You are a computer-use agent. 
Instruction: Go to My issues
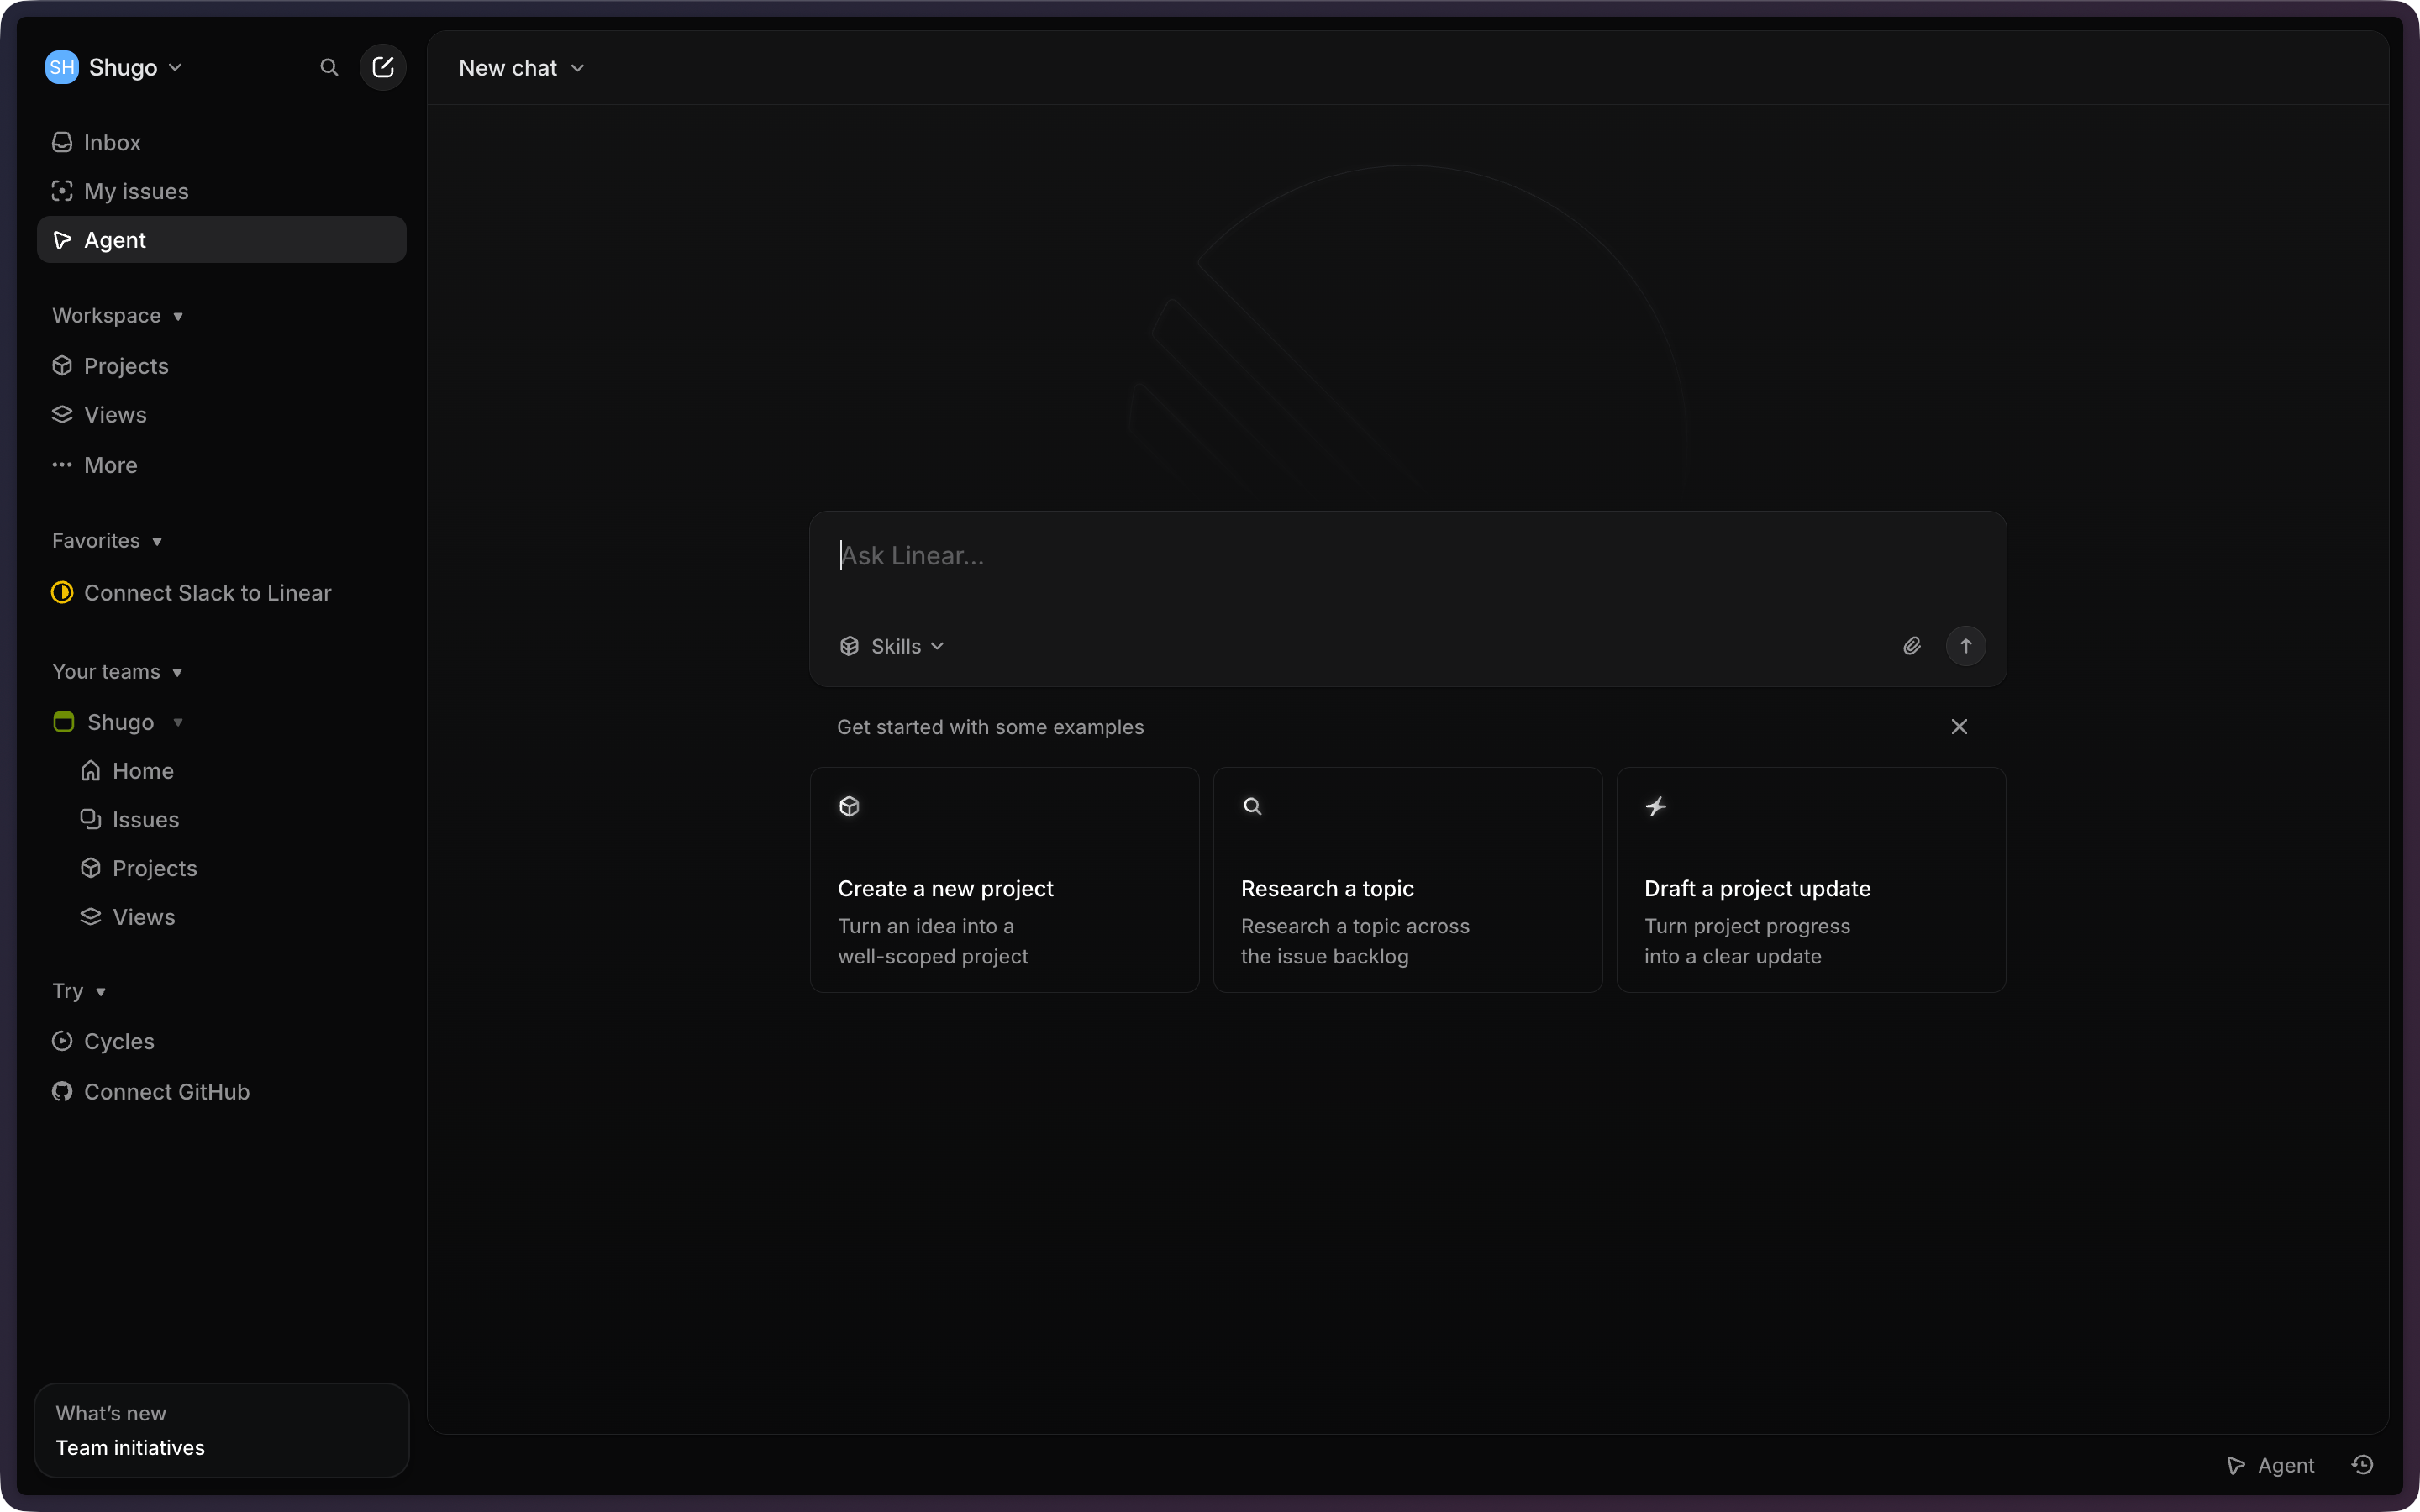pos(221,191)
